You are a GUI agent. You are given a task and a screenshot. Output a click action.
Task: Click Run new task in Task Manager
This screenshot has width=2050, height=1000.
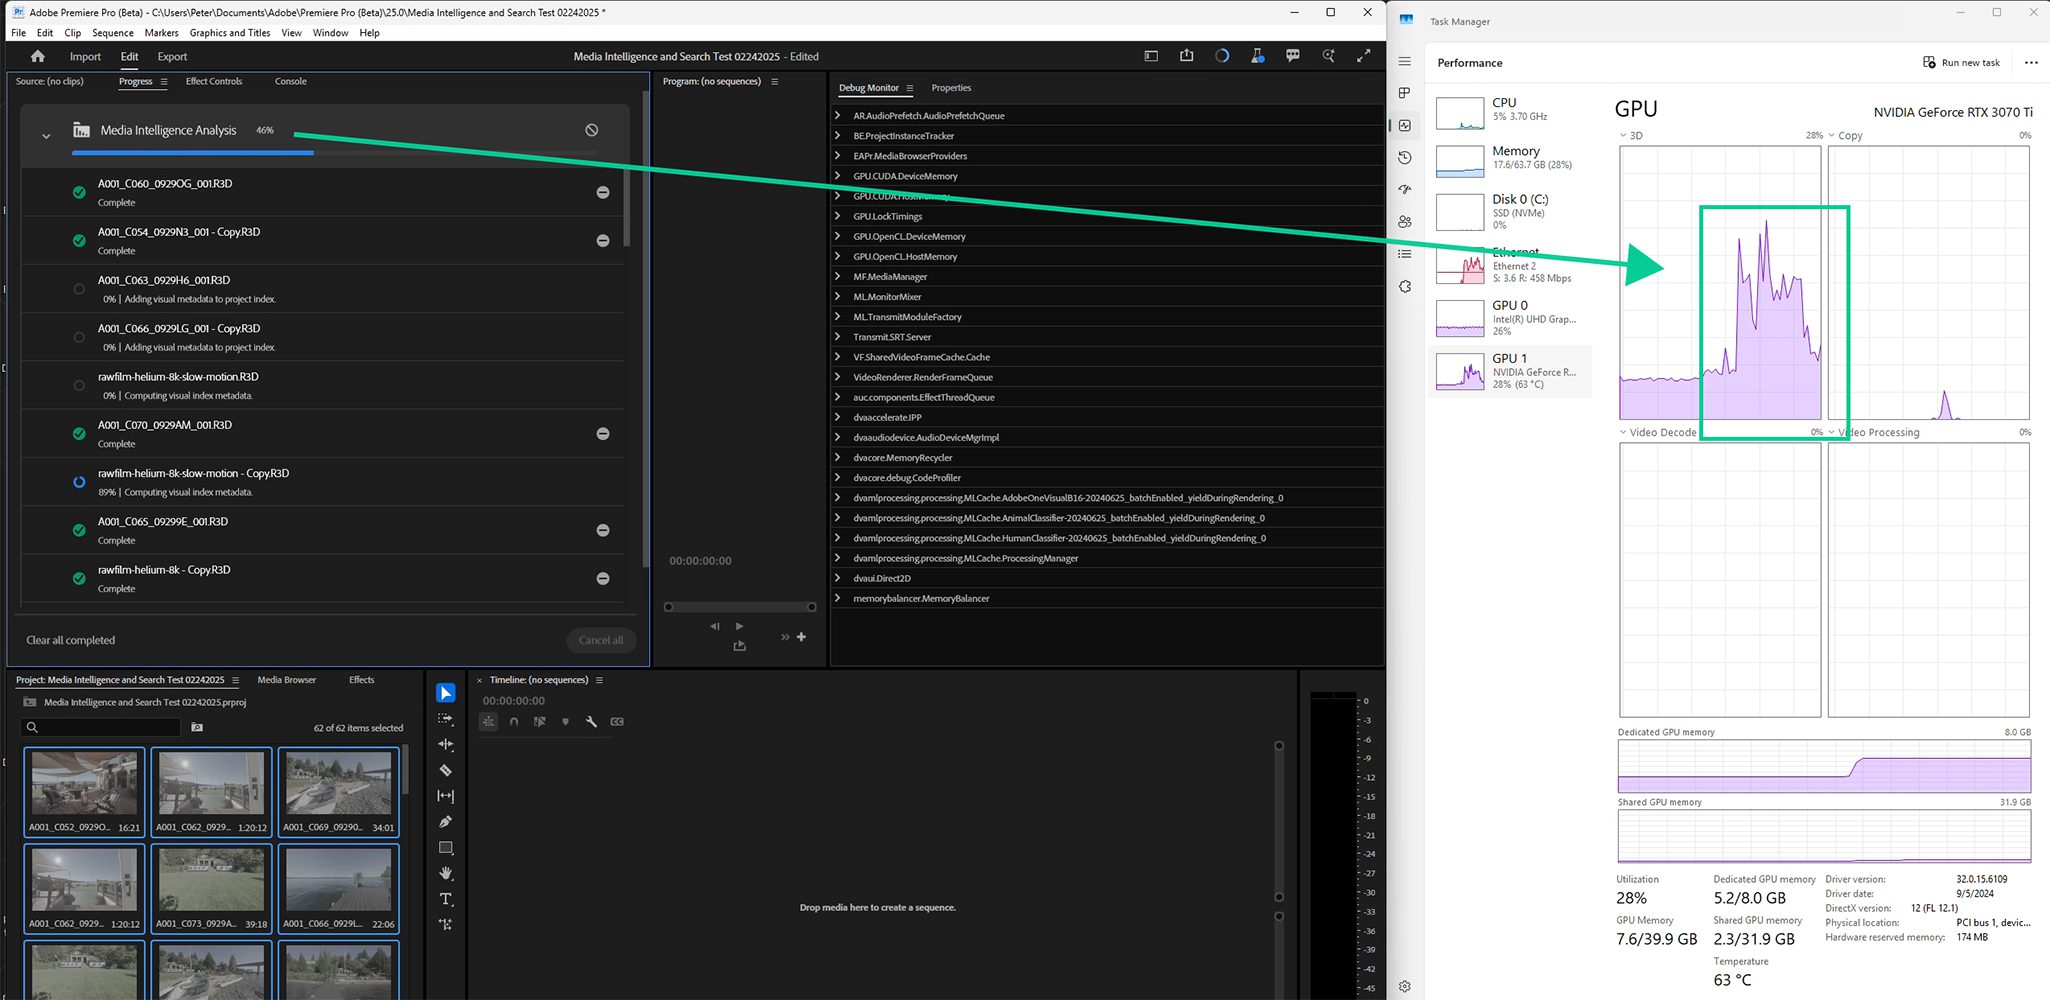[x=1961, y=62]
